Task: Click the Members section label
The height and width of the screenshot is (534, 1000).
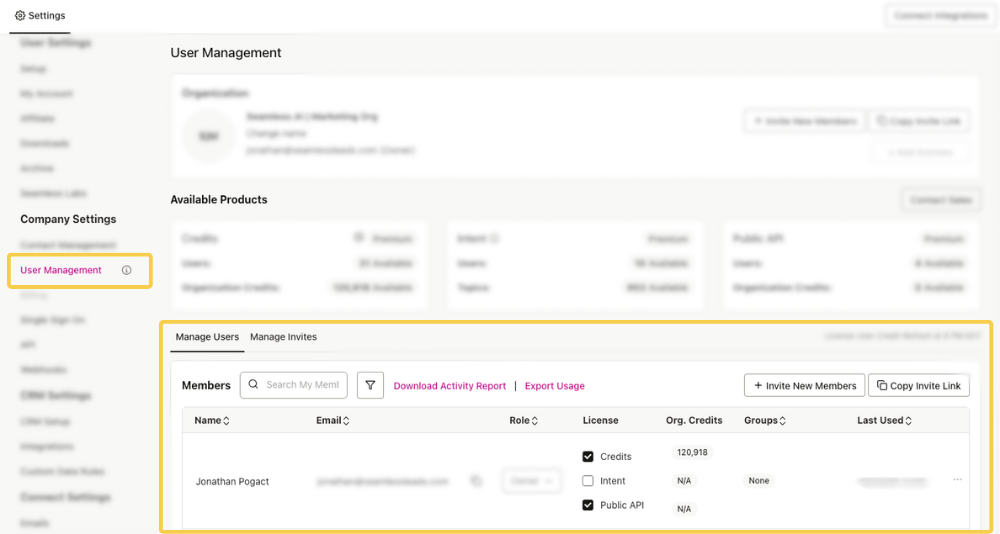Action: click(x=206, y=385)
